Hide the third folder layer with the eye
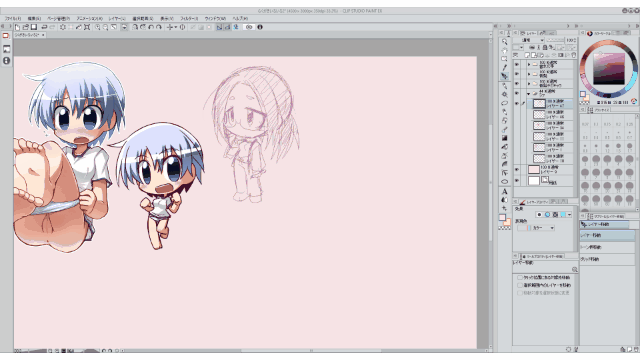Image resolution: width=640 pixels, height=360 pixels. (517, 83)
